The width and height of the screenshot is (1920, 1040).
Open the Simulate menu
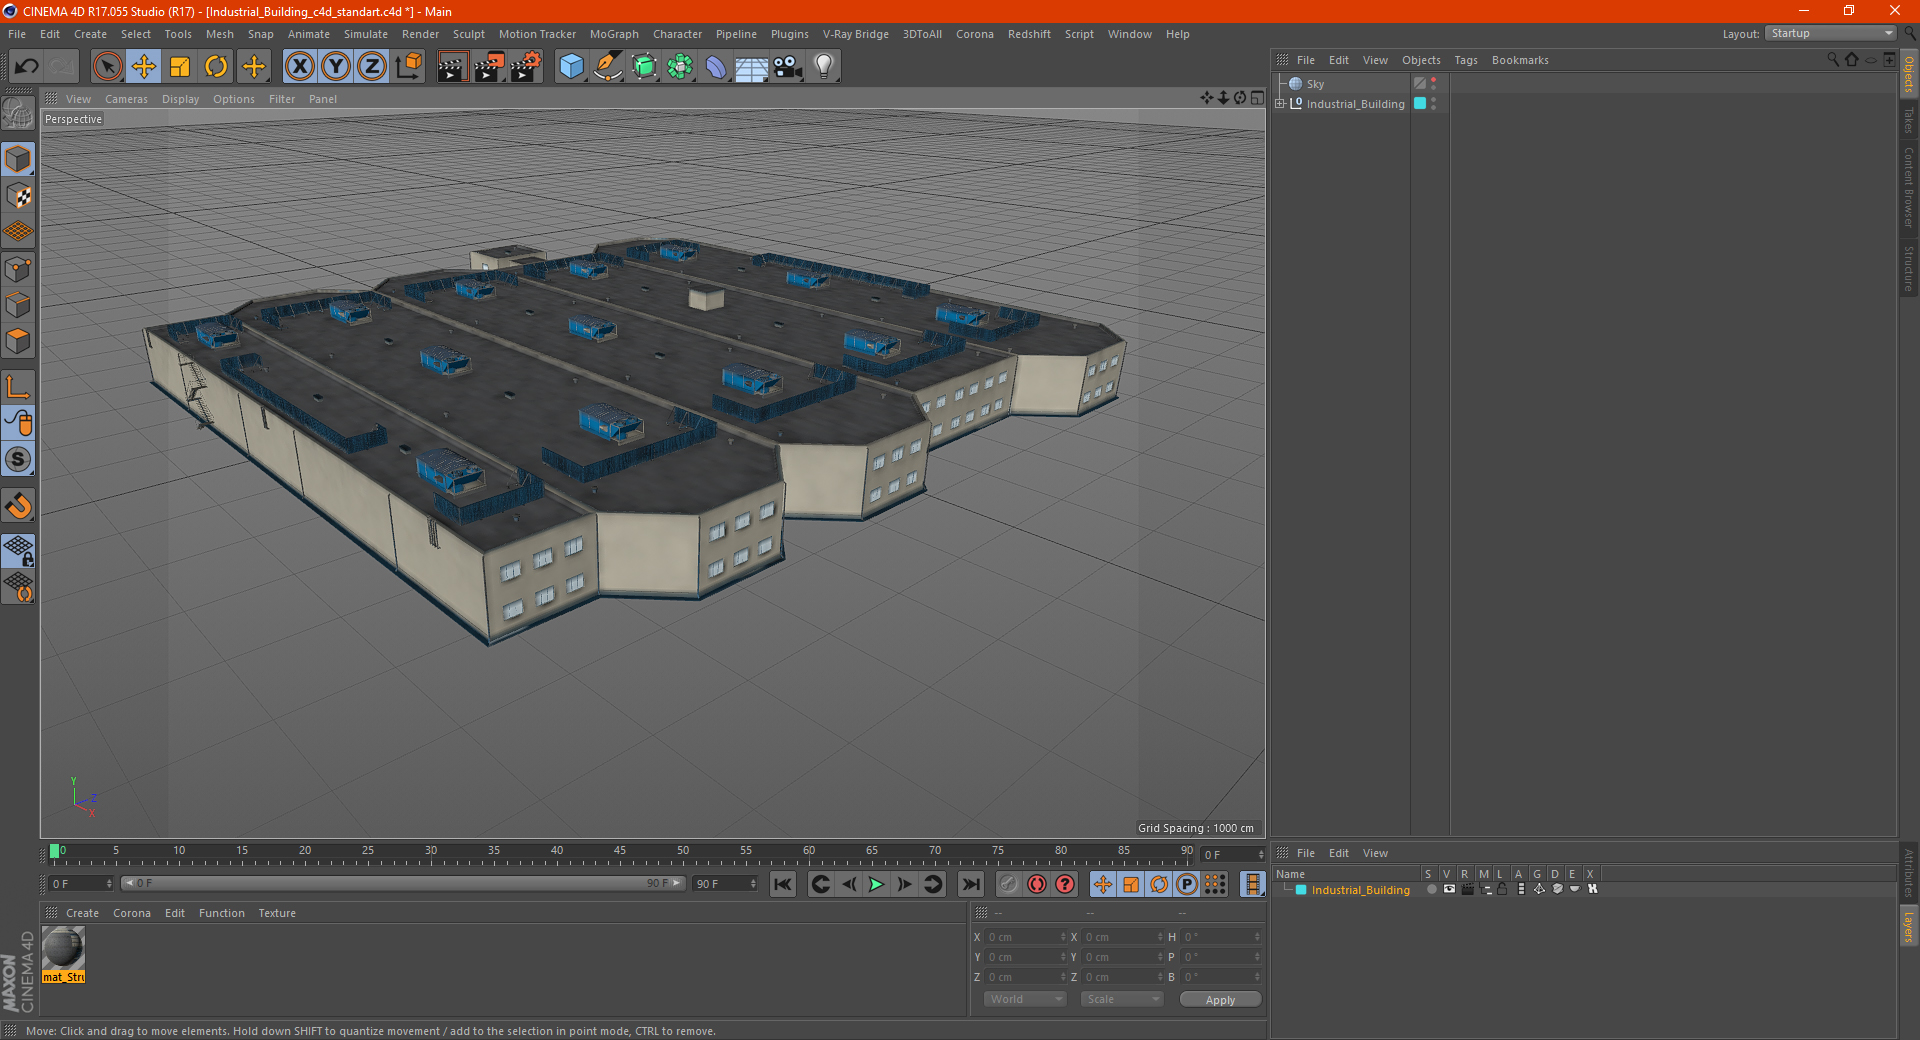click(x=366, y=34)
